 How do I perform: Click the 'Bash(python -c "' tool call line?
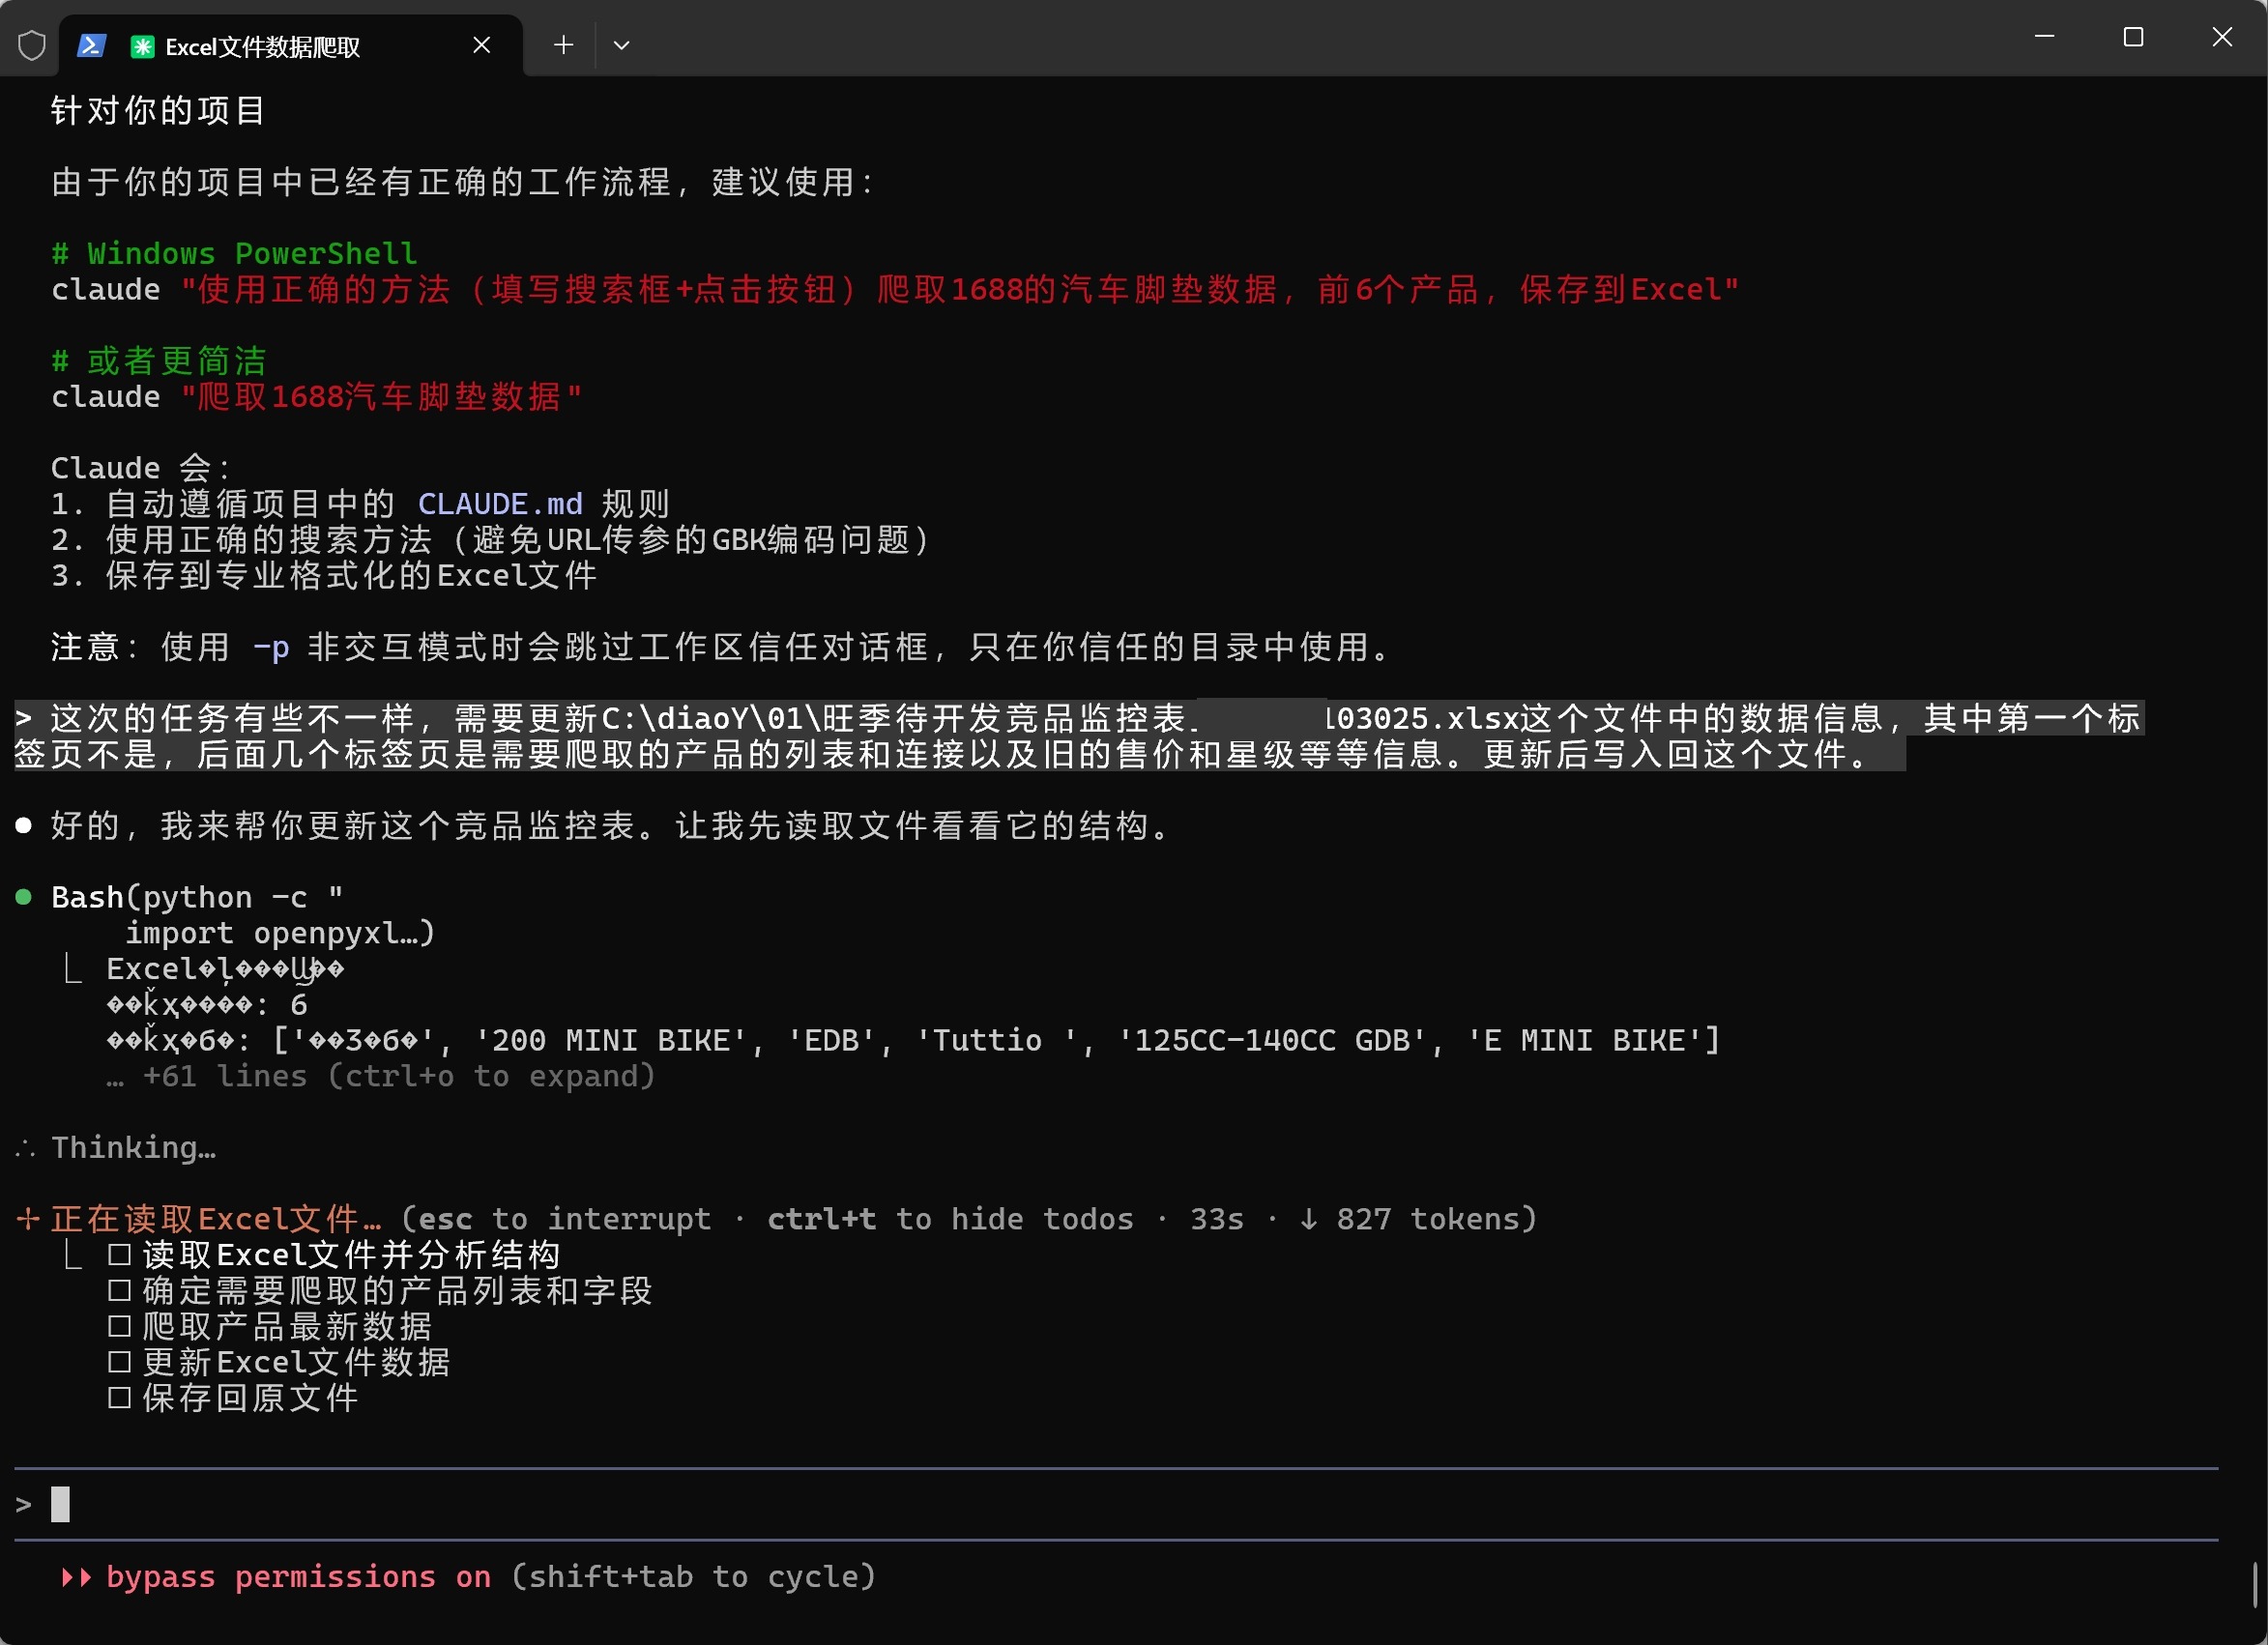click(197, 897)
